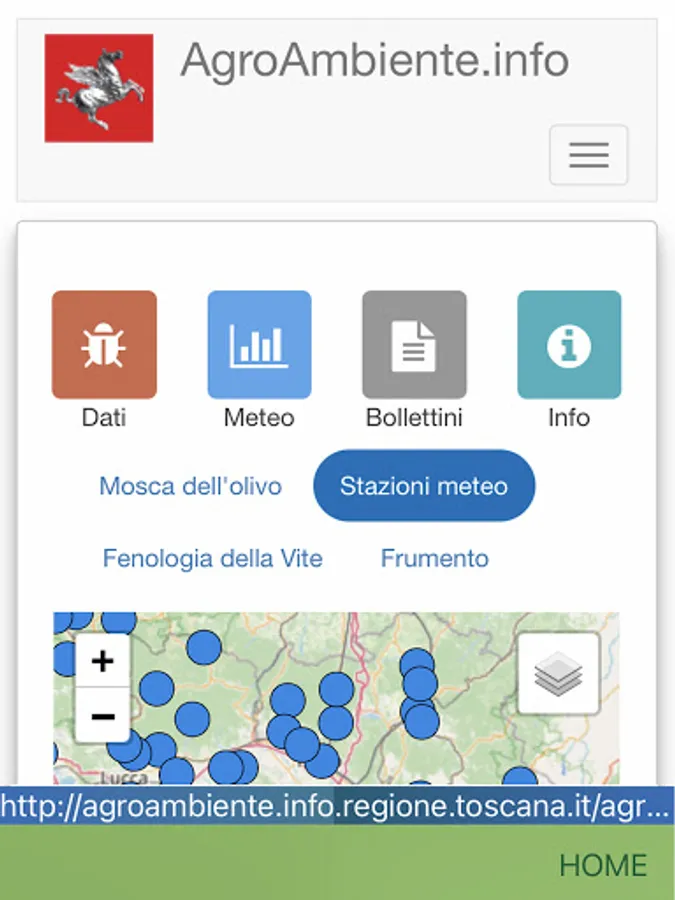Open the Bollettini document icon

point(414,344)
